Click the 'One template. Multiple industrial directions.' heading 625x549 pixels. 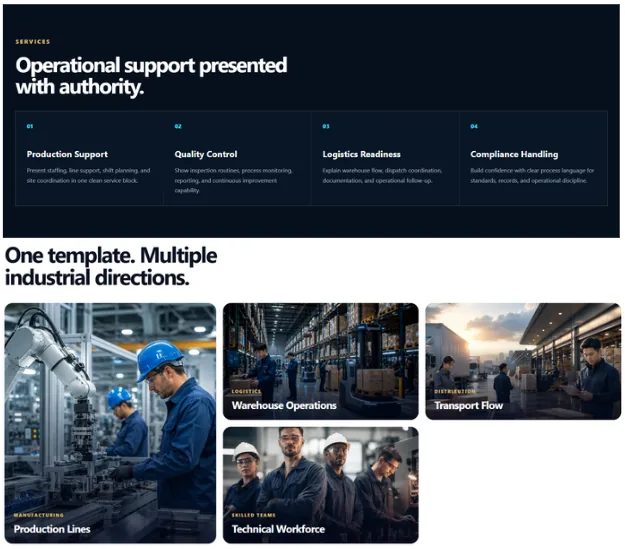pos(111,266)
